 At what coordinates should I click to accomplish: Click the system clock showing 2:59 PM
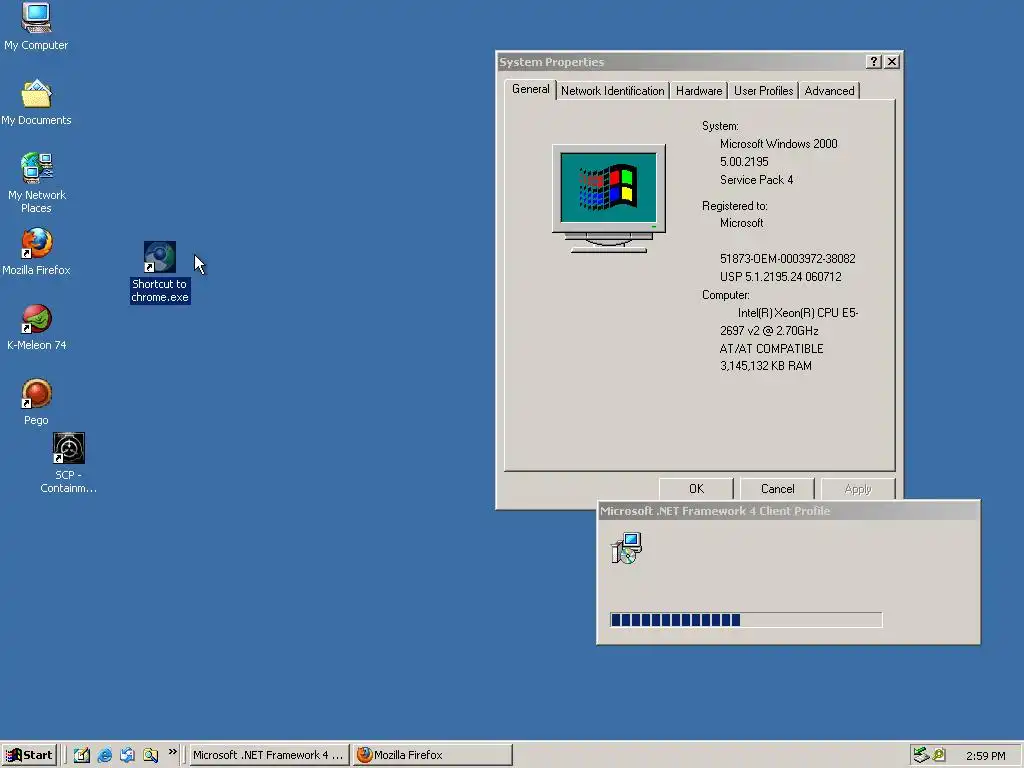pyautogui.click(x=985, y=756)
